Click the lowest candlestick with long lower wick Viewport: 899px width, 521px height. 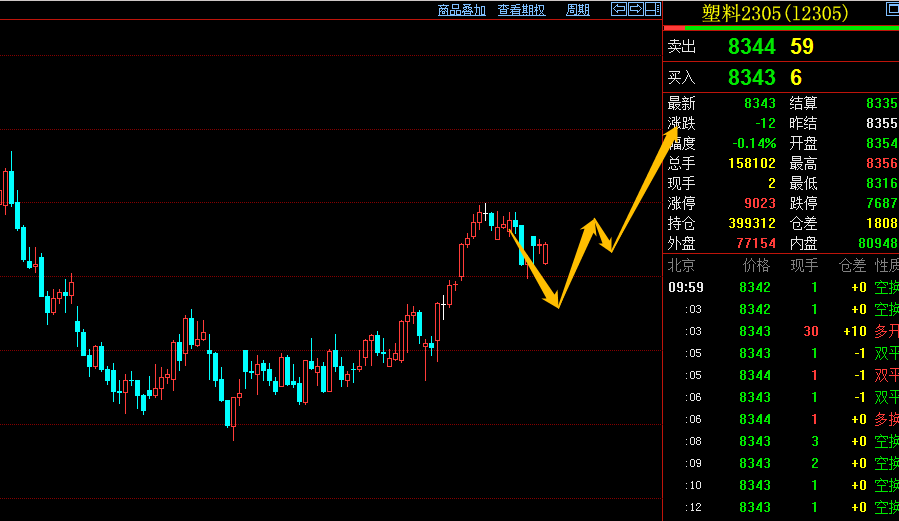(233, 412)
